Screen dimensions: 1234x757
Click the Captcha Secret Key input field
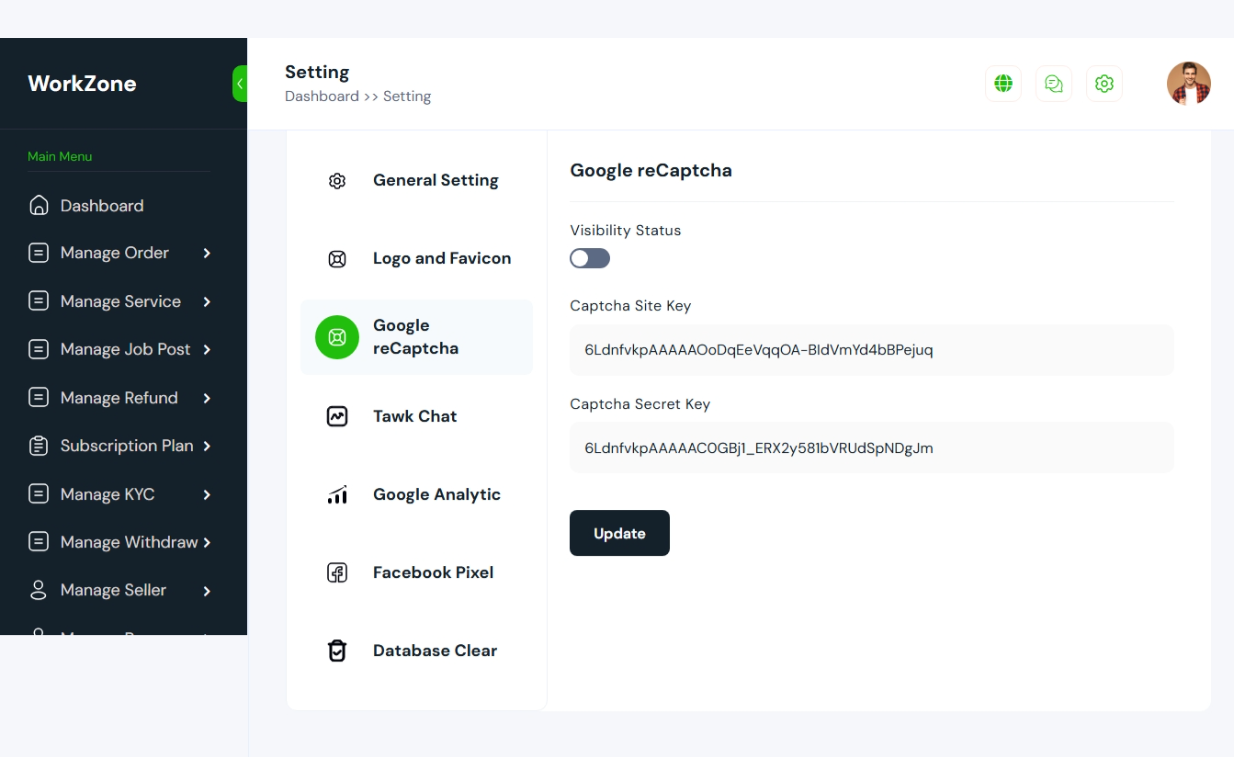click(872, 448)
